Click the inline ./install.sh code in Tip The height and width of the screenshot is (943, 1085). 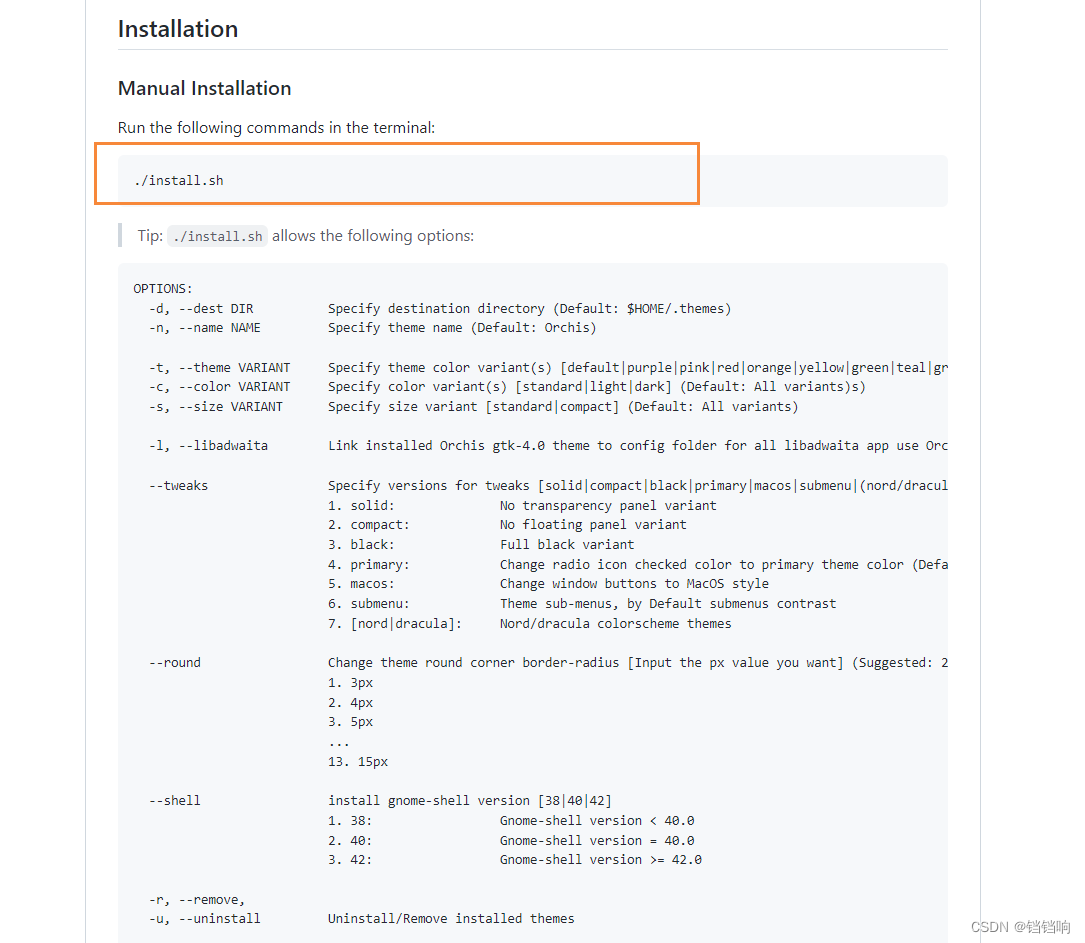point(217,237)
